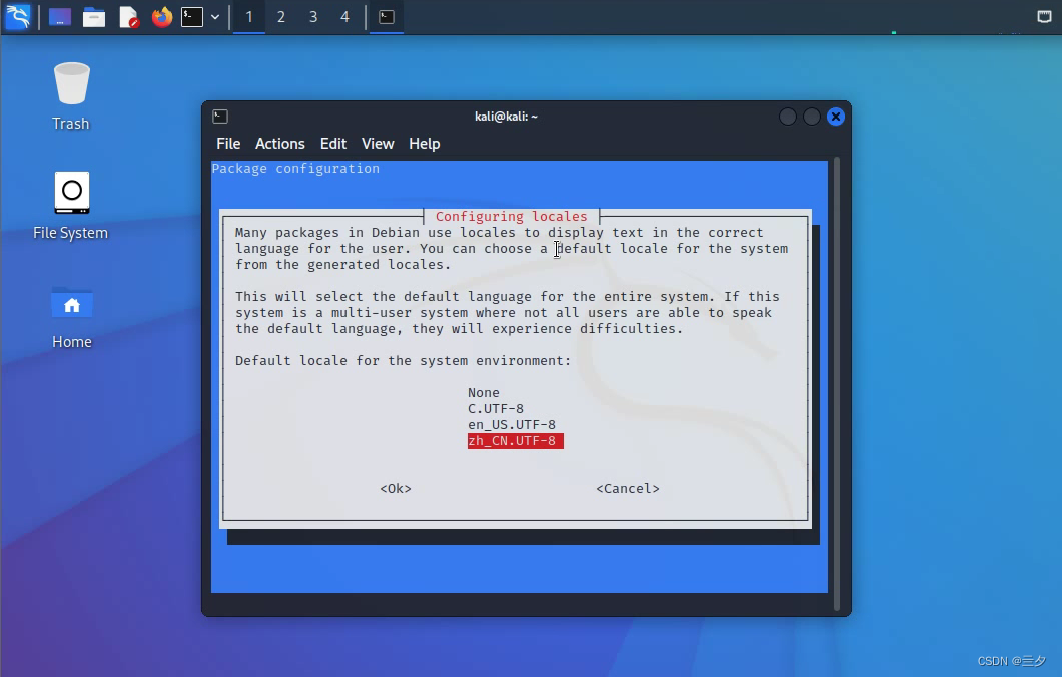
Task: Click the network connection tray icon
Action: pos(1044,17)
